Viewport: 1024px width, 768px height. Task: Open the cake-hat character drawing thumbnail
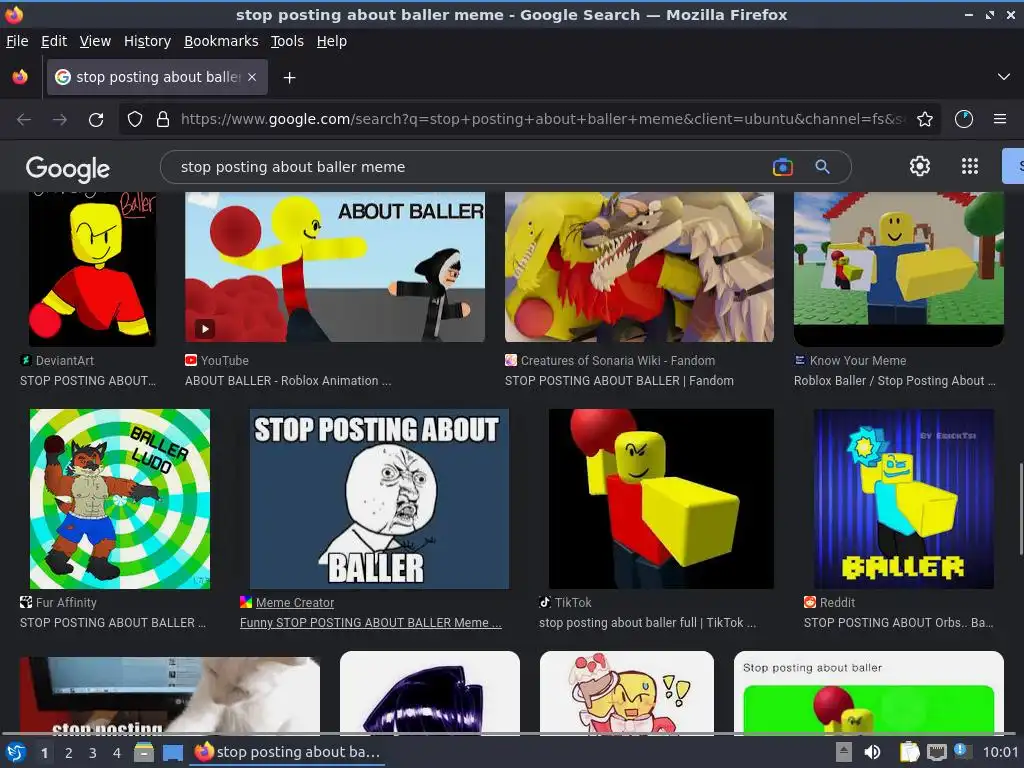click(627, 692)
